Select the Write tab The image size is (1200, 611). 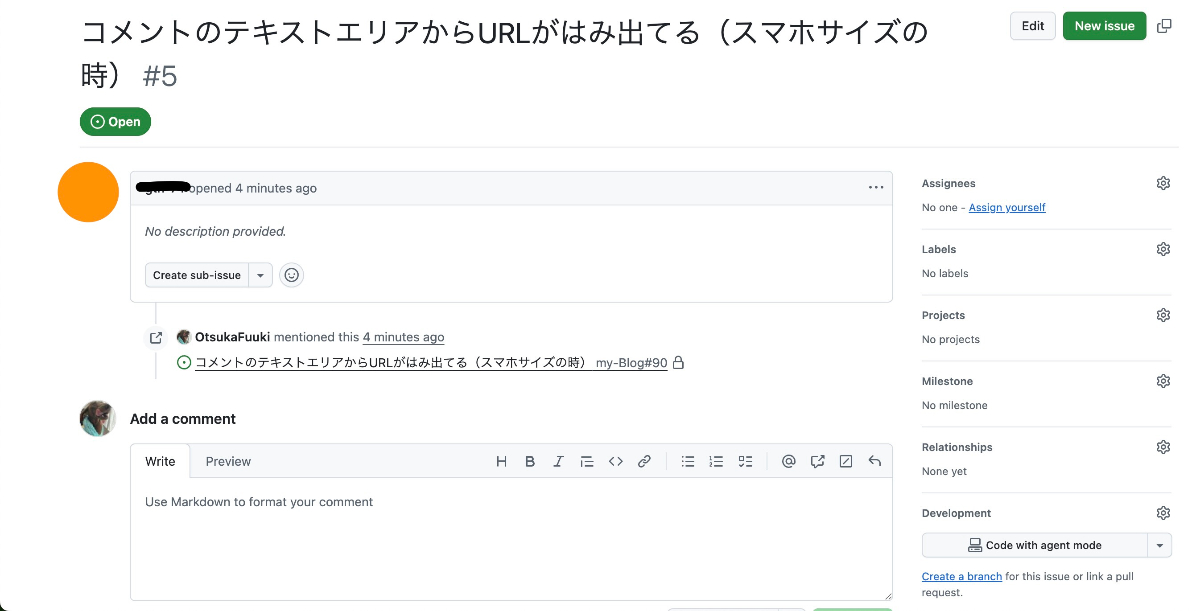coord(160,462)
